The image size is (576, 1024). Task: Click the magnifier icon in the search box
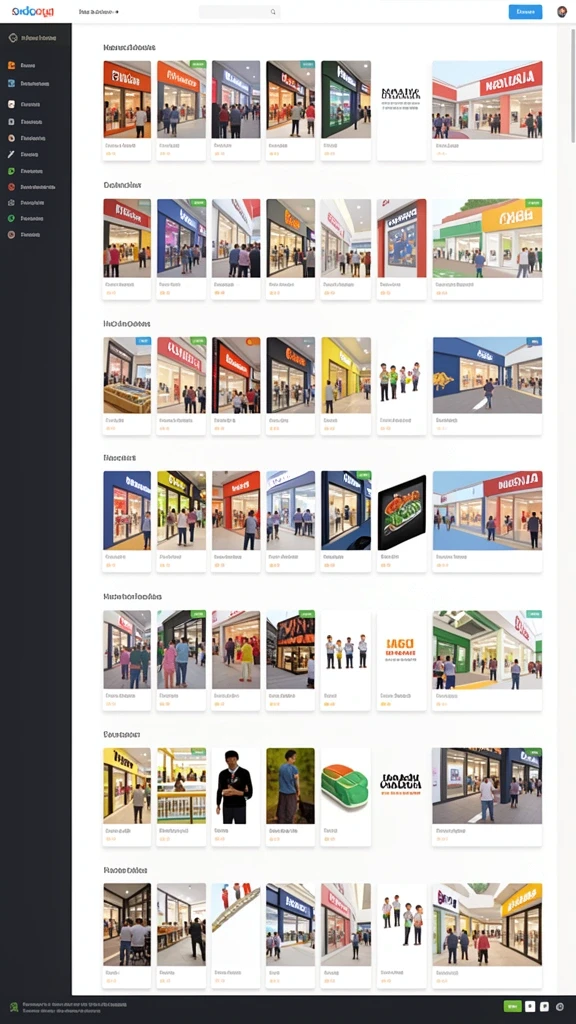[273, 12]
